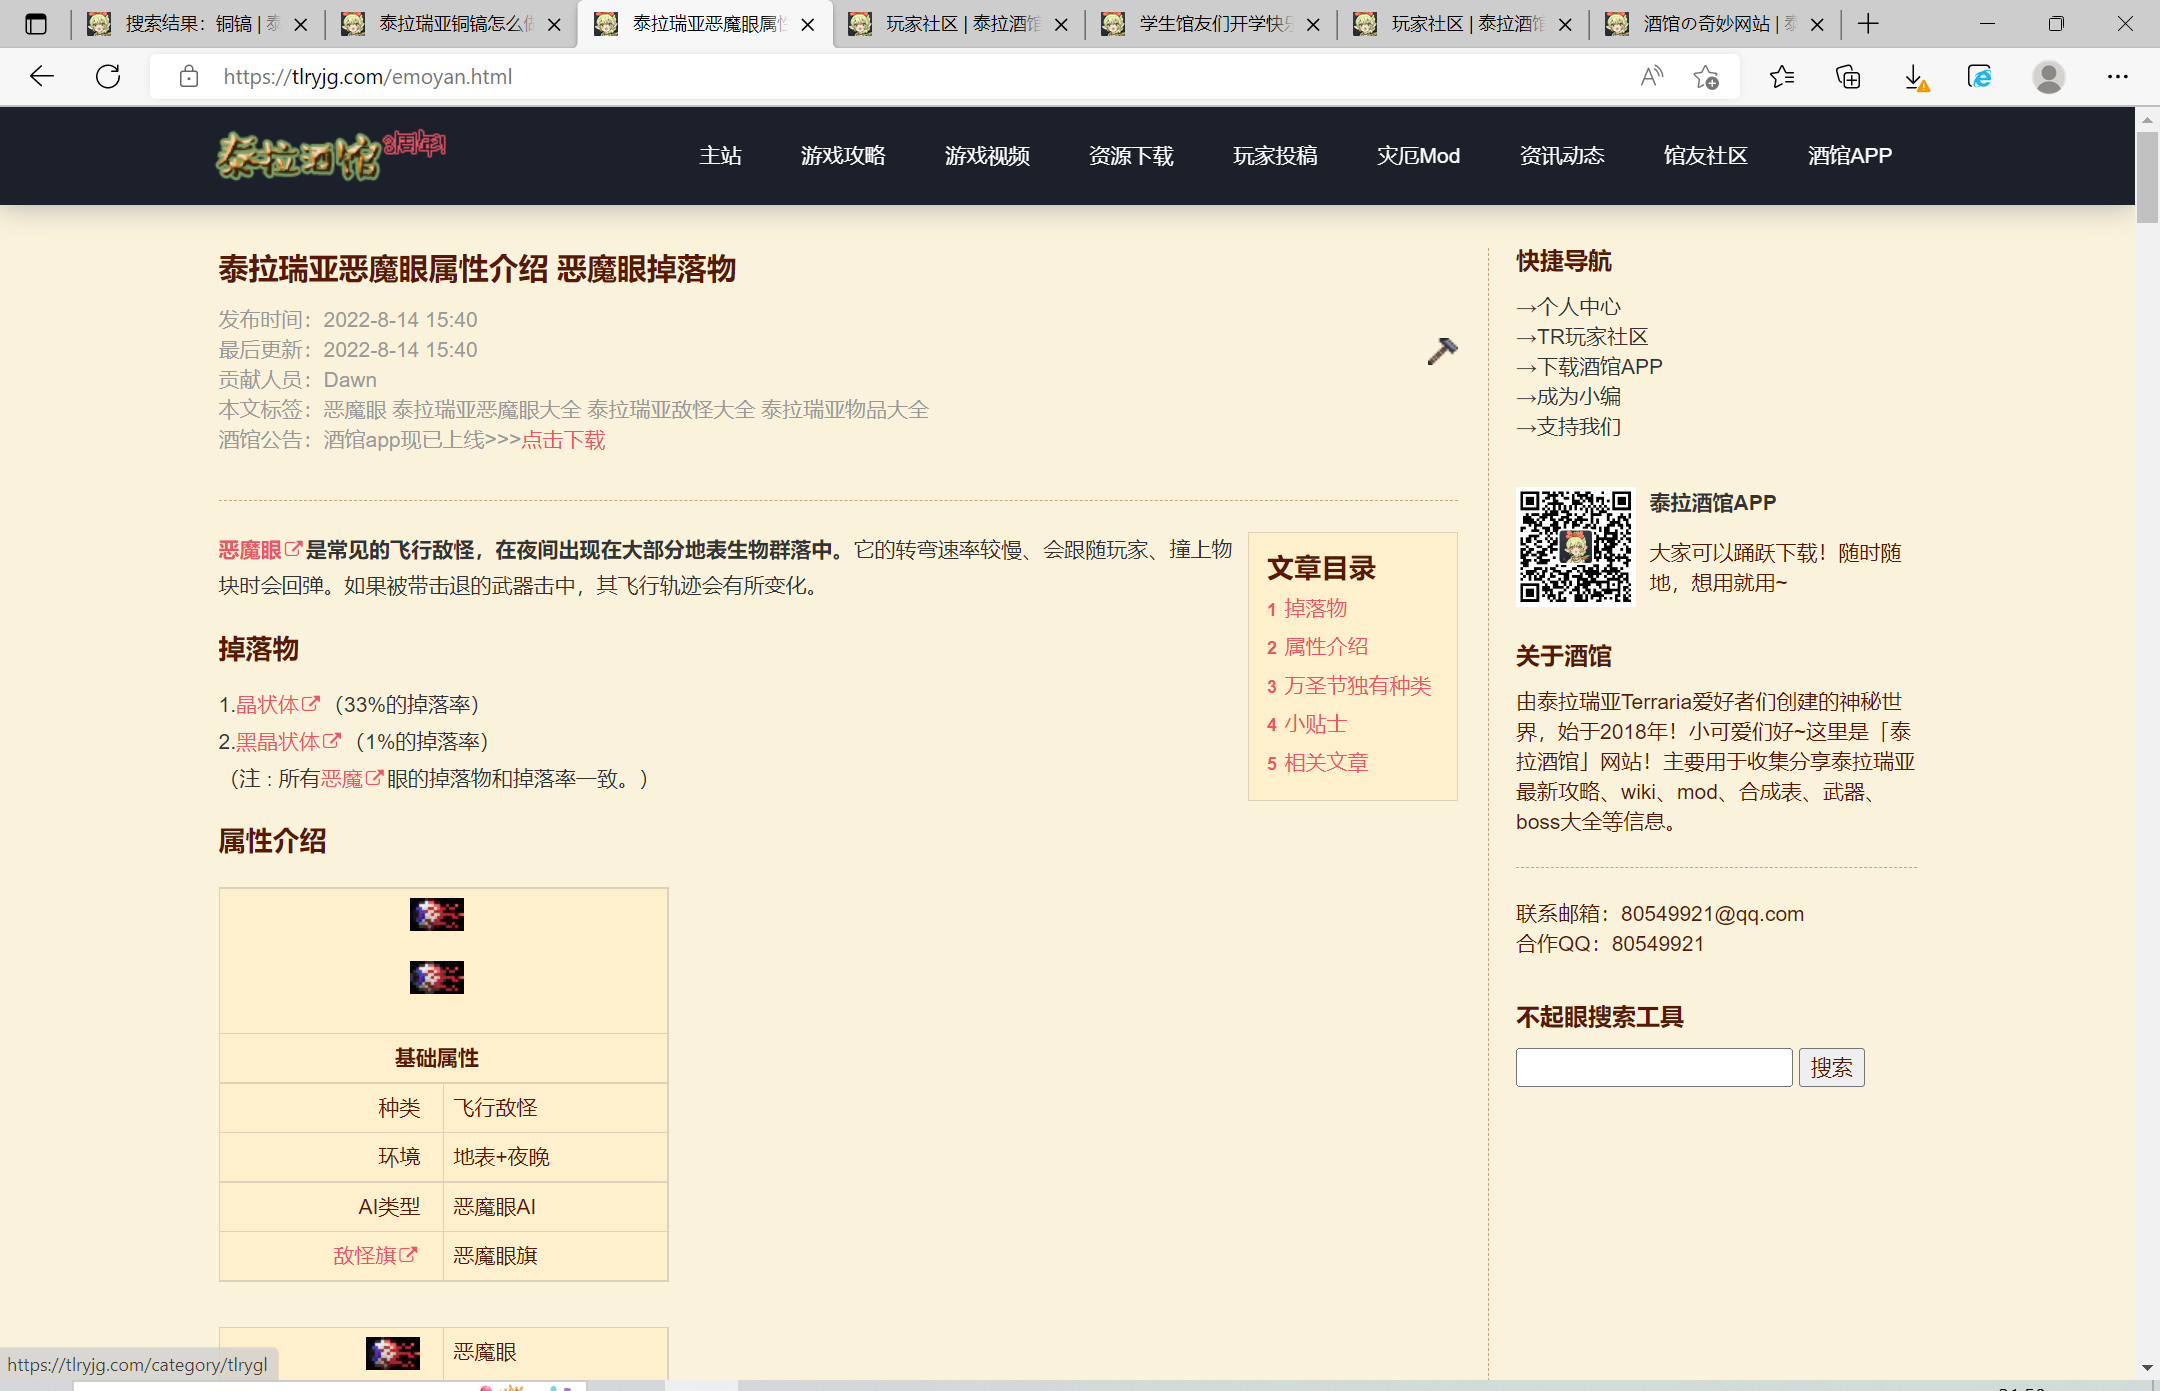Viewport: 2160px width, 1391px height.
Task: Switch to the 酒馆の奇妙网站 tab
Action: coord(1716,24)
